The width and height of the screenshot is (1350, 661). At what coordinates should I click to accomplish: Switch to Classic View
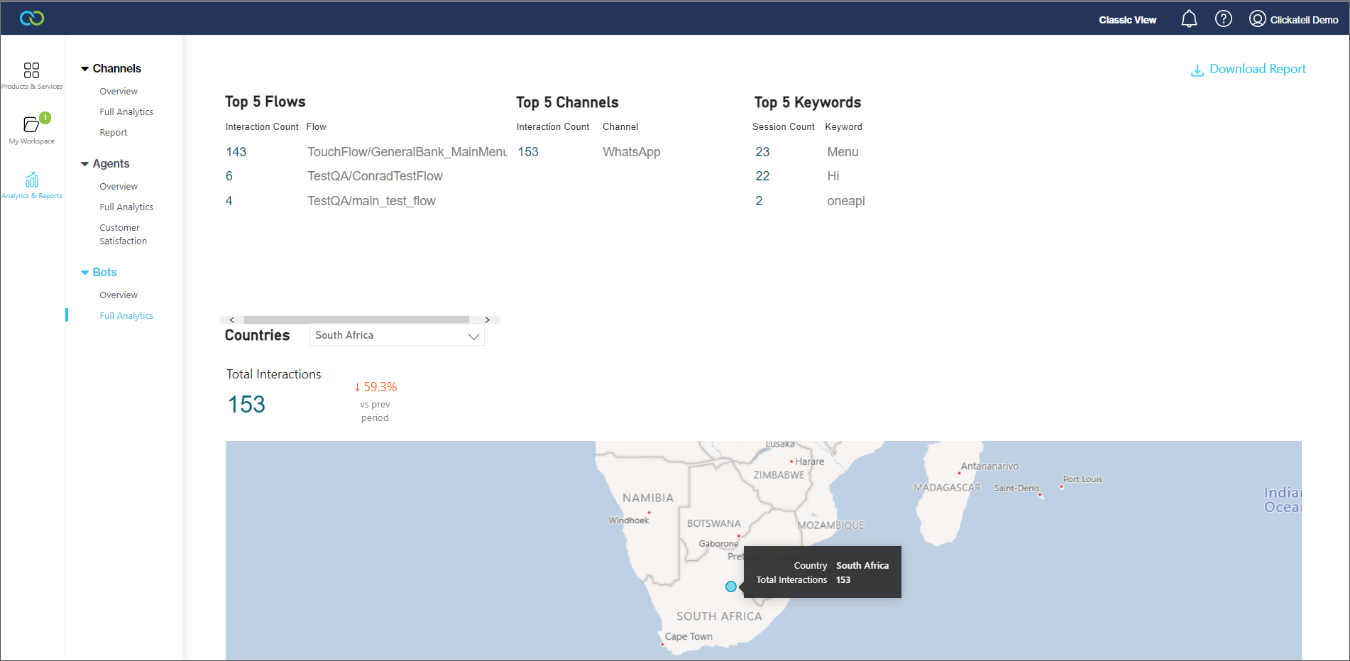pyautogui.click(x=1127, y=20)
